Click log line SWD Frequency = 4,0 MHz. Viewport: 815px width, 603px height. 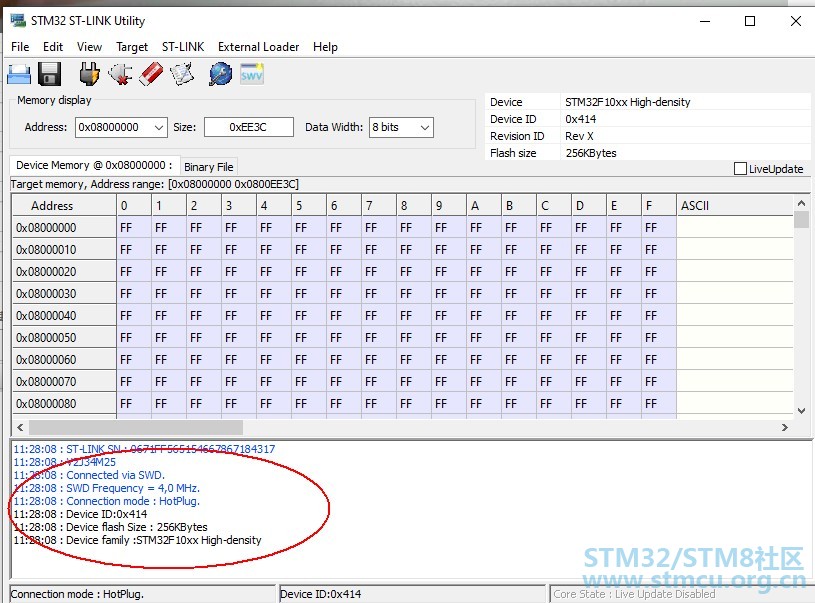[107, 488]
